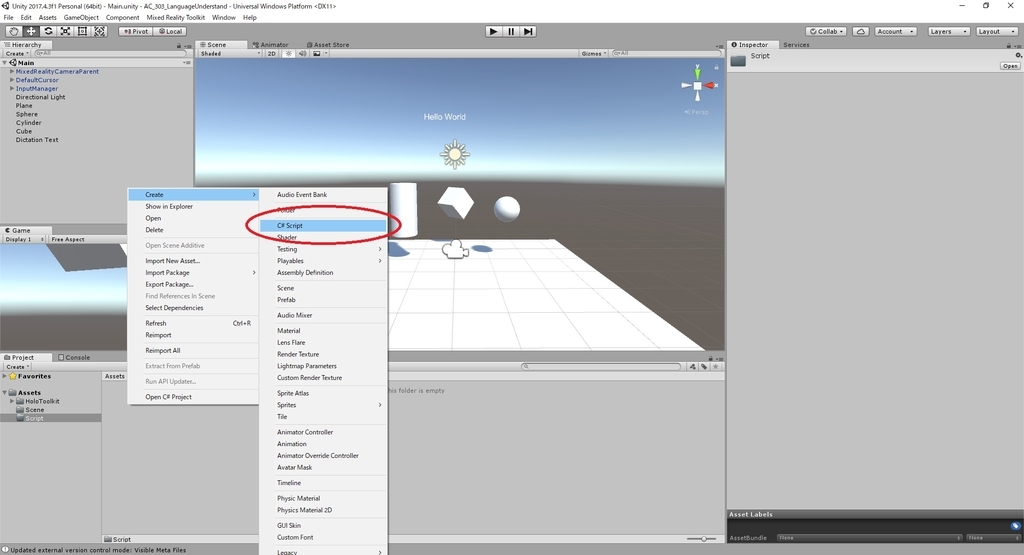Image resolution: width=1024 pixels, height=555 pixels.
Task: Open the Layers dropdown
Action: click(948, 31)
